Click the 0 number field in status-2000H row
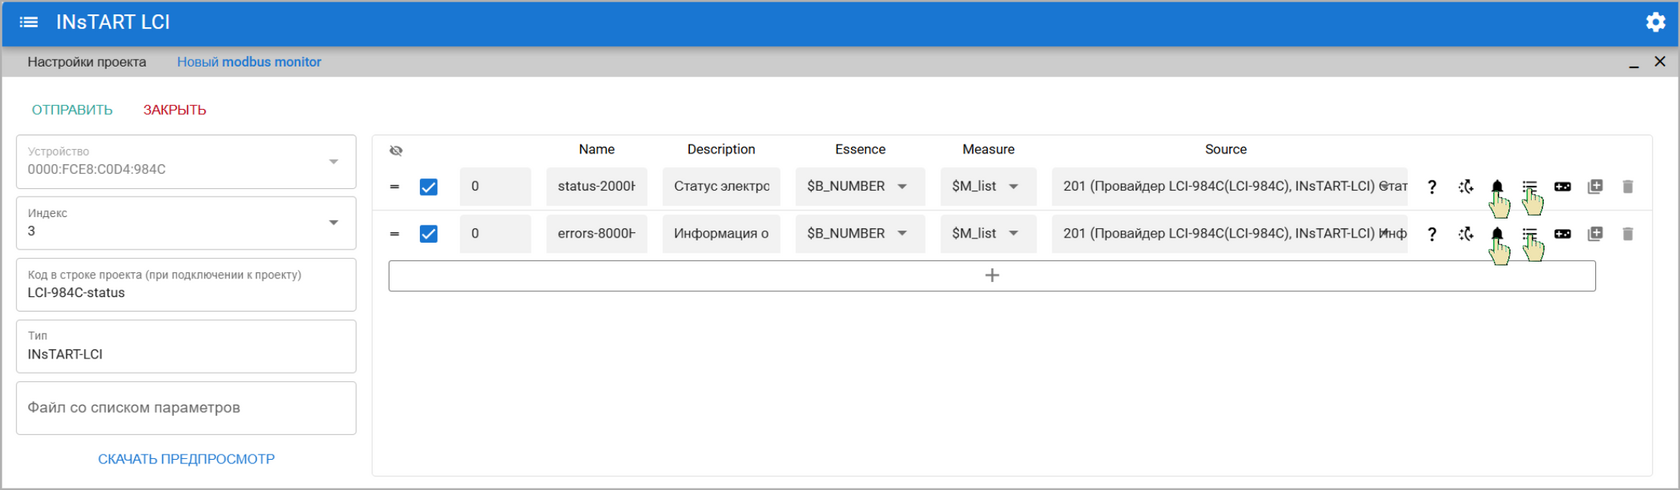The width and height of the screenshot is (1680, 490). tap(495, 187)
